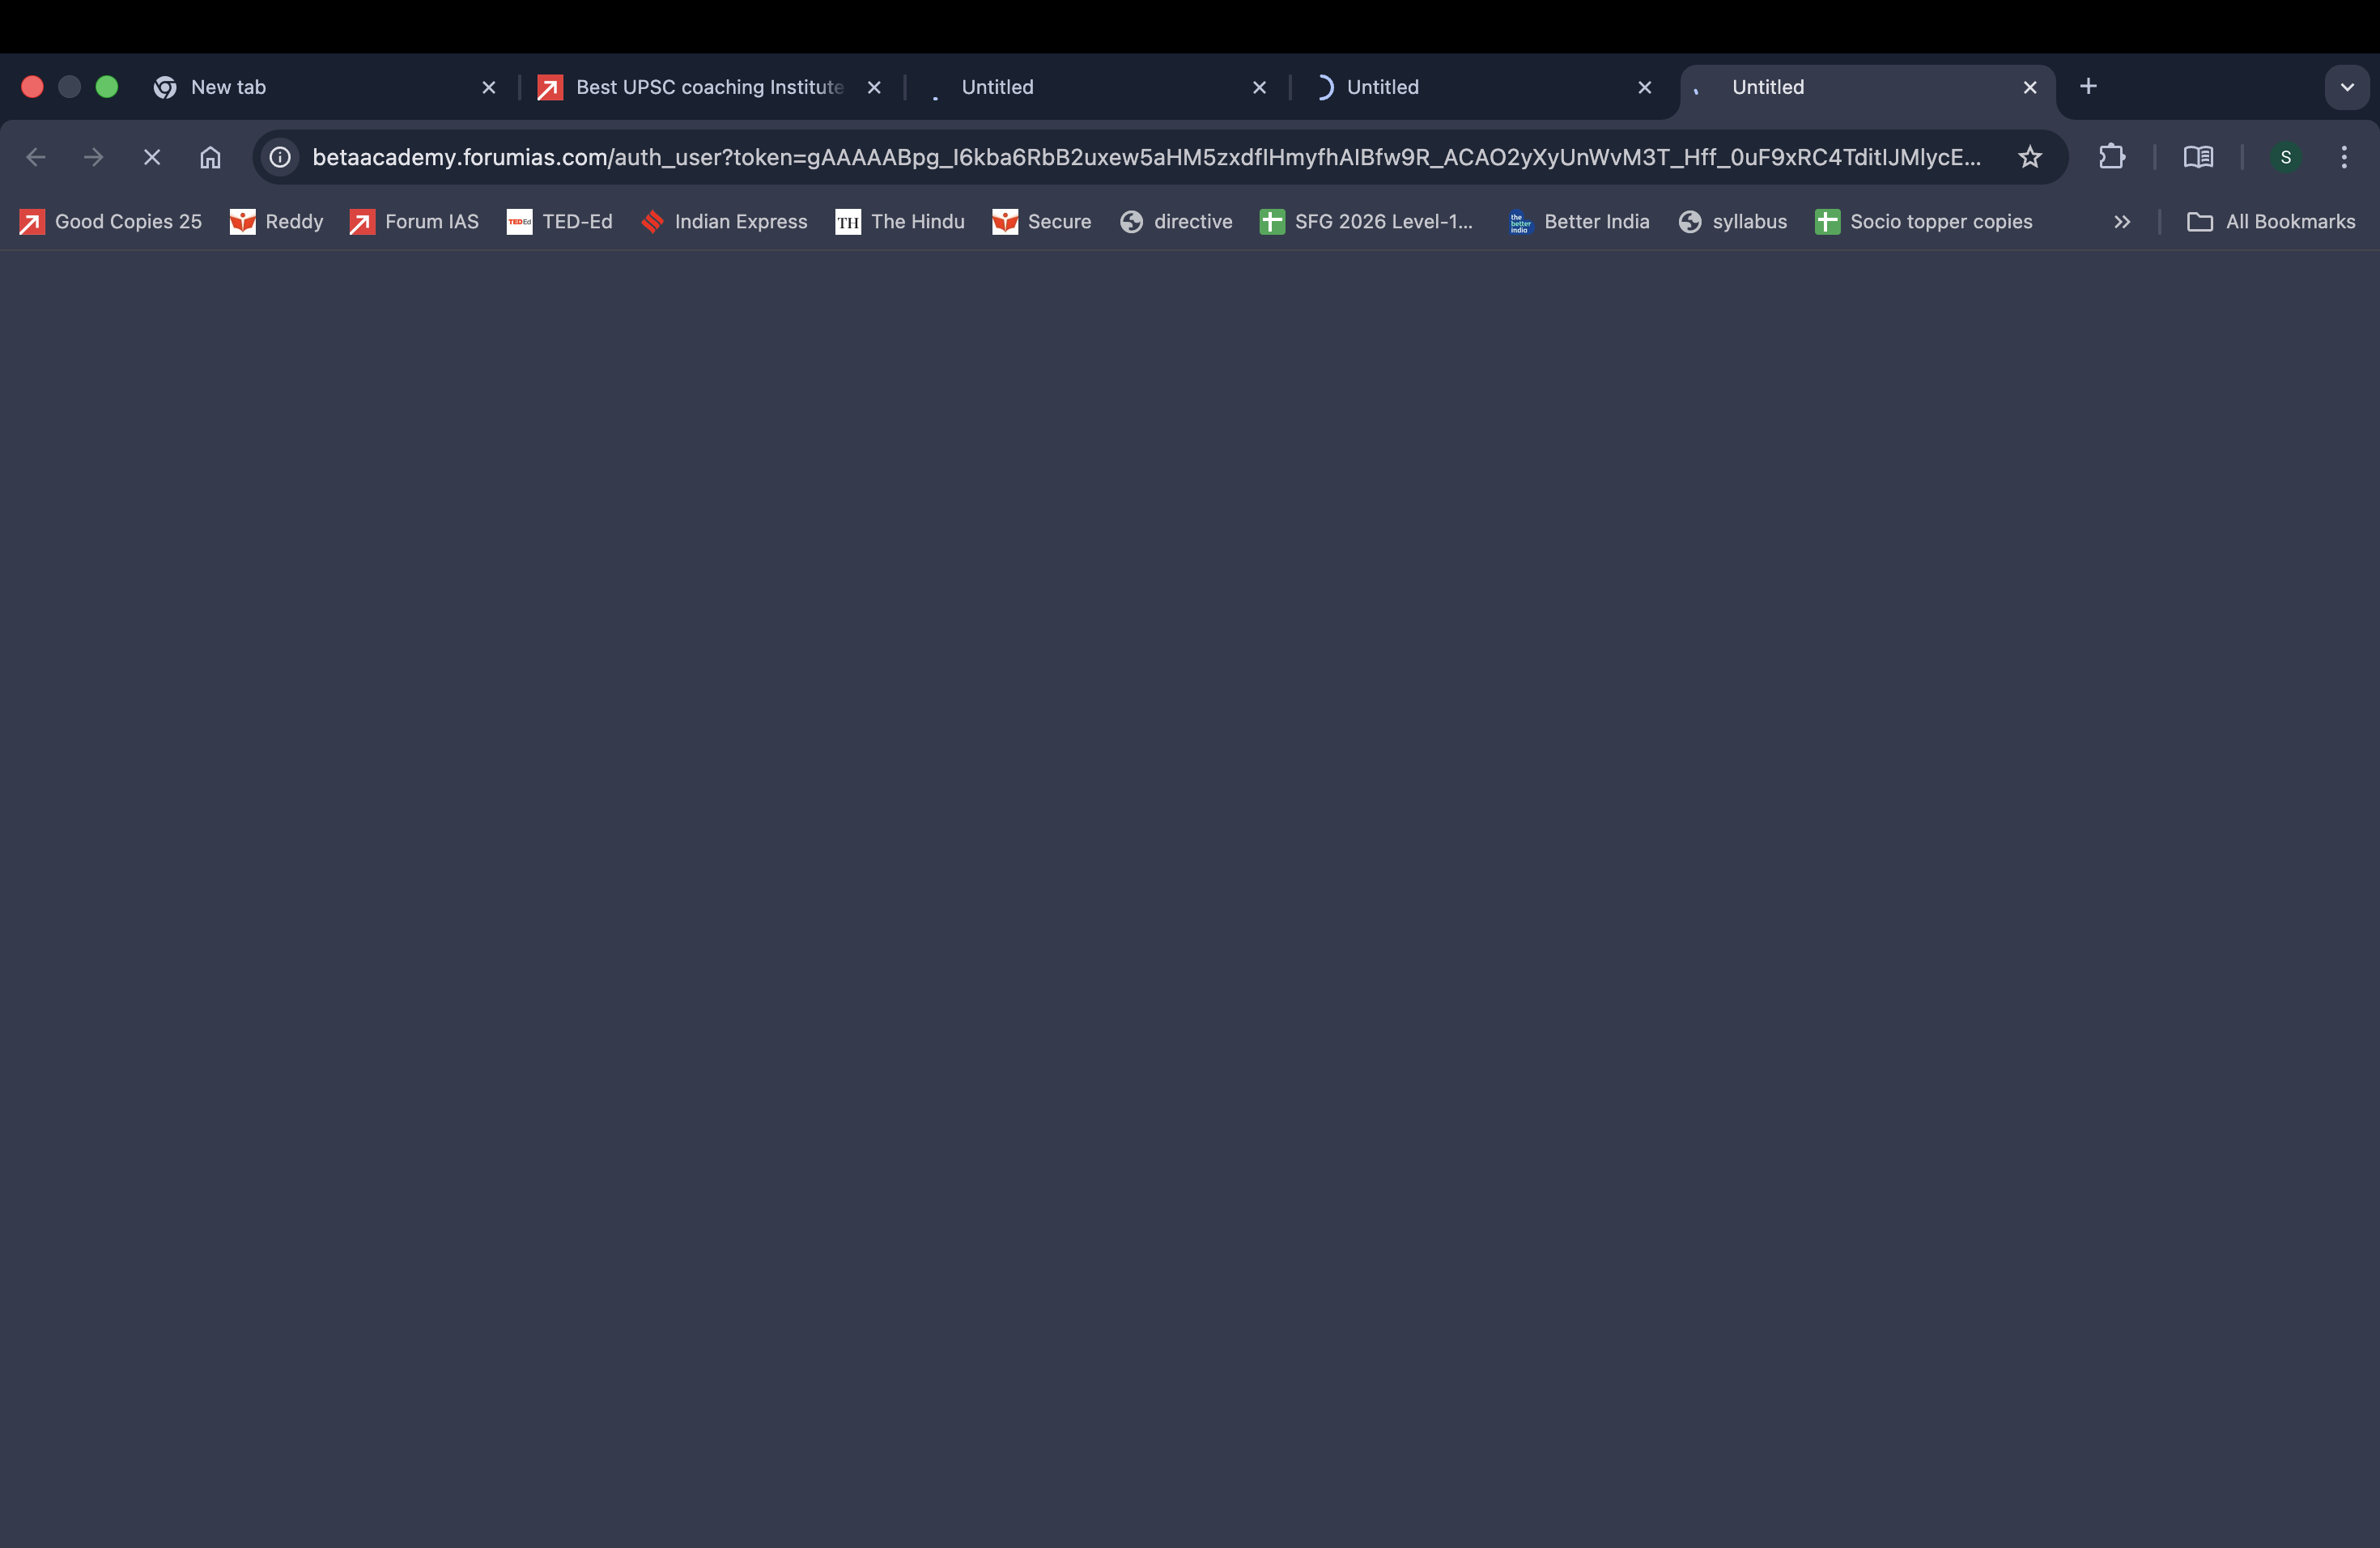This screenshot has width=2380, height=1548.
Task: Open the SFG 2026 Level-1 bookmark
Action: point(1366,222)
